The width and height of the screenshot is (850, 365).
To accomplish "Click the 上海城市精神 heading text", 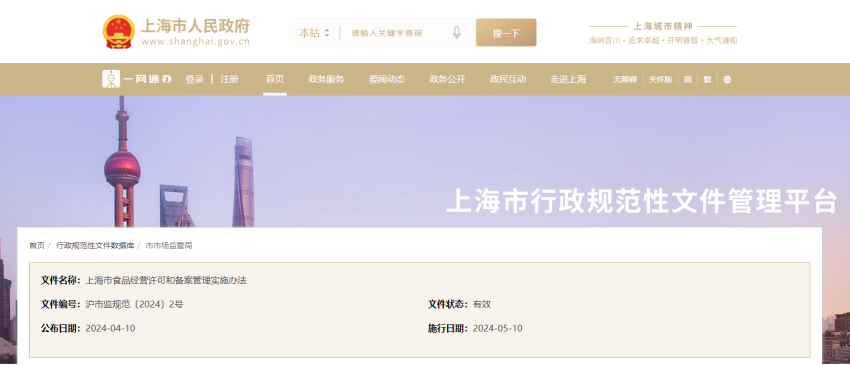I will (663, 26).
